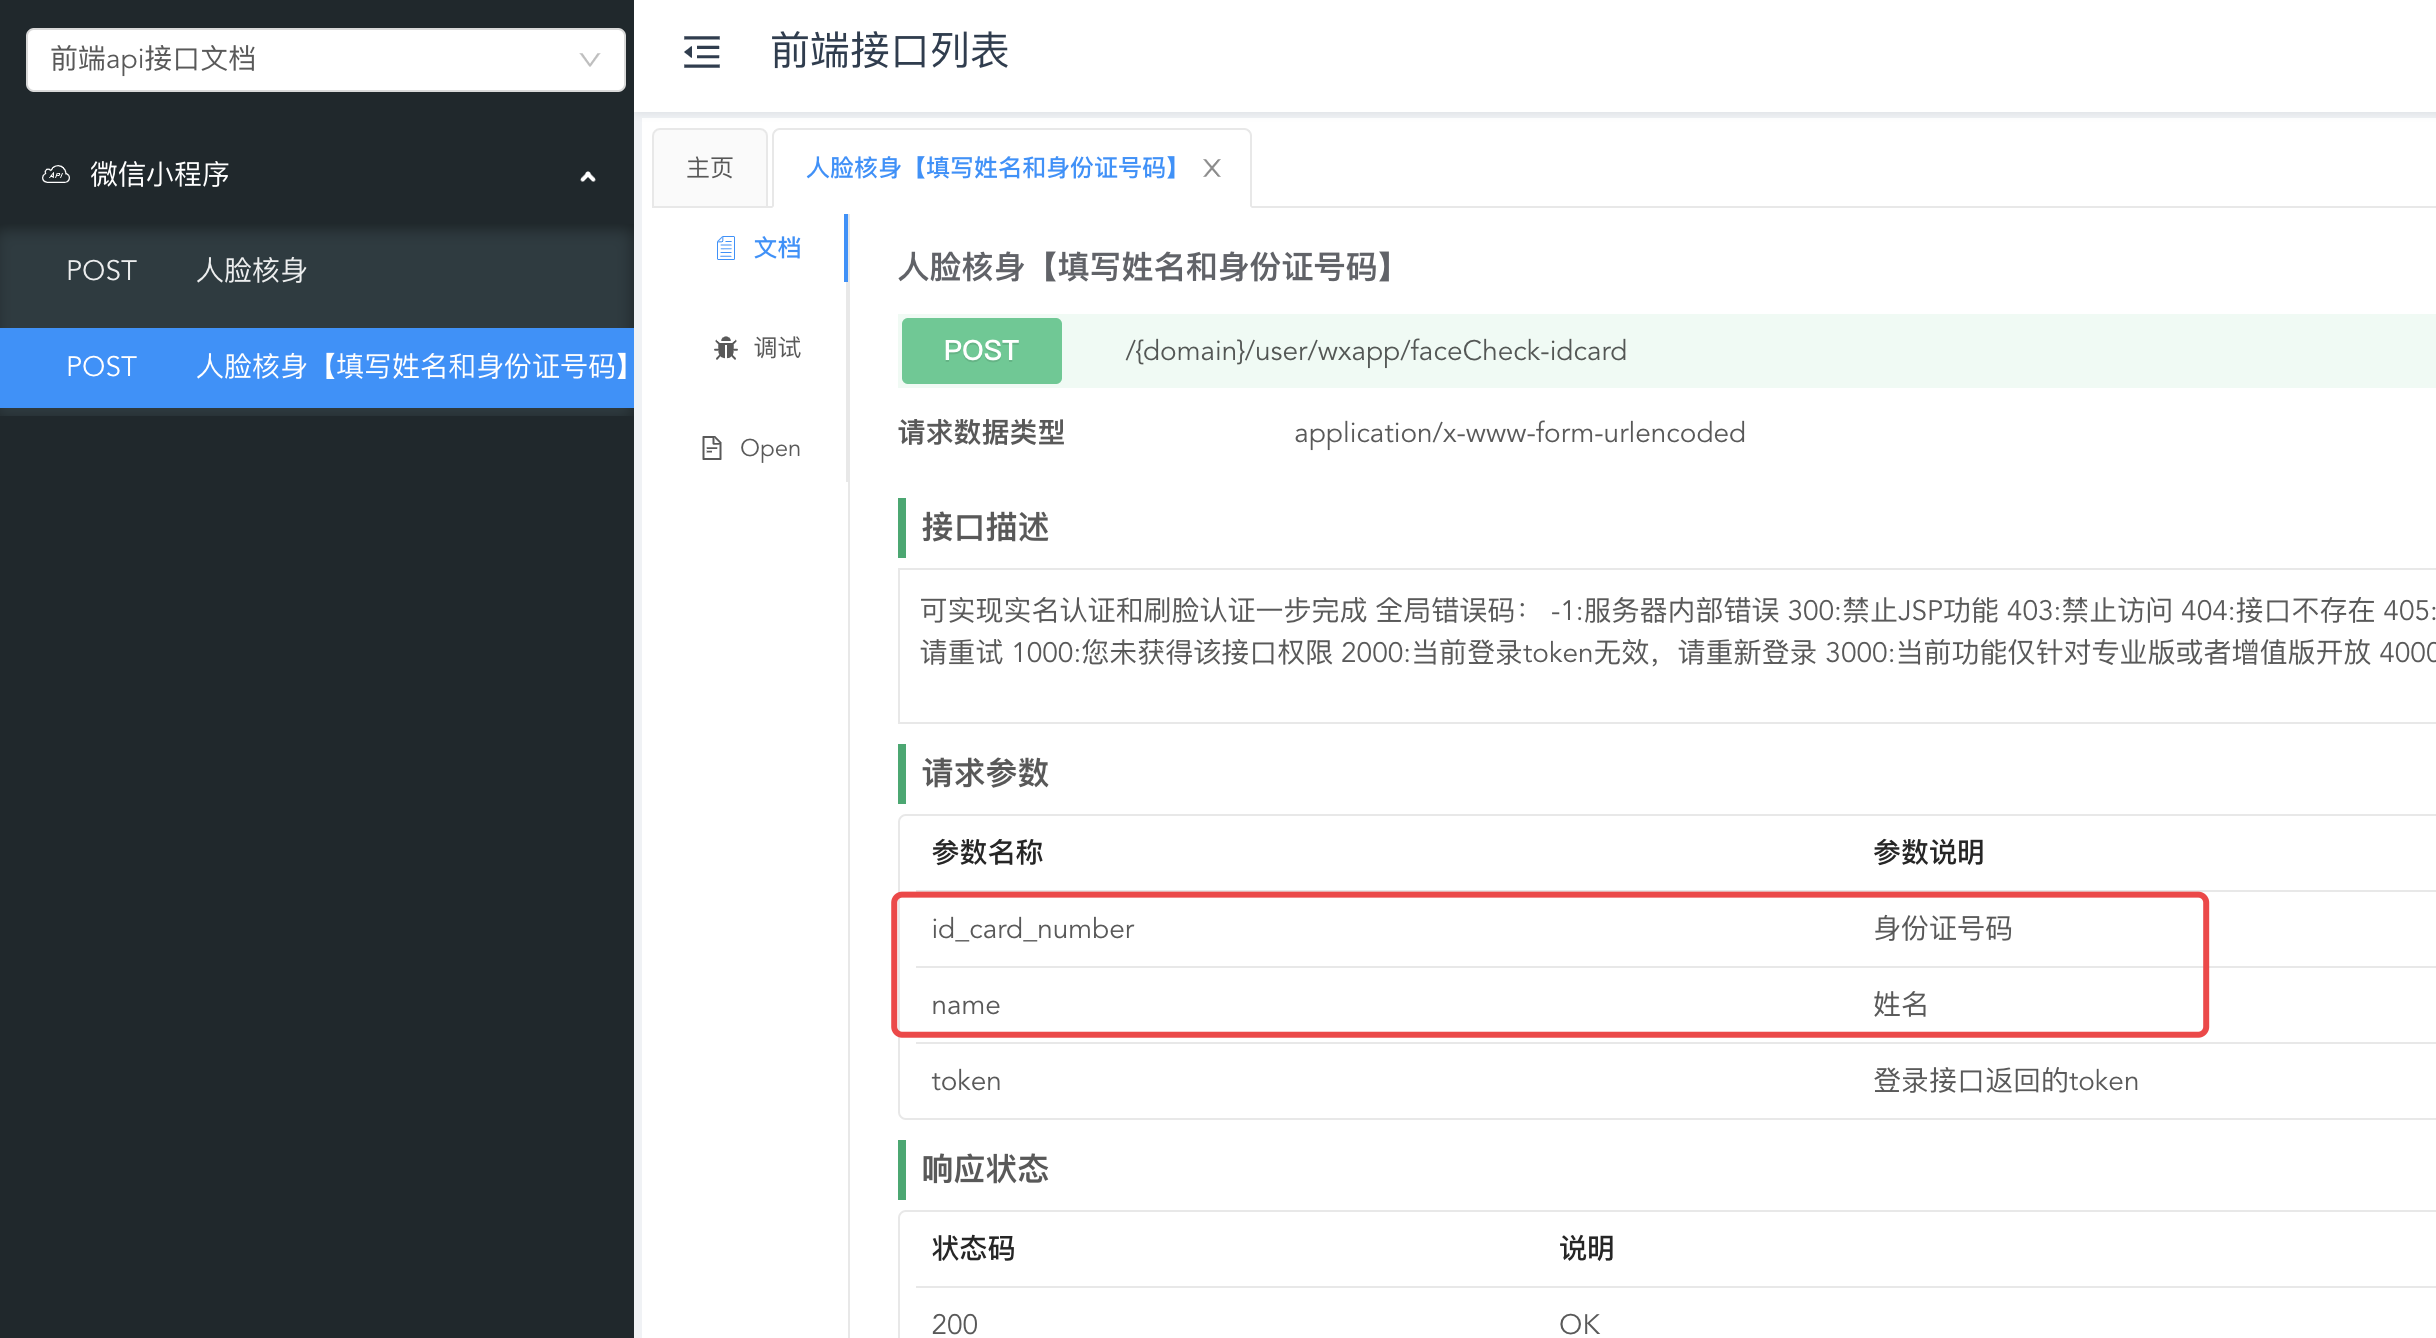Click the token parameter row
This screenshot has height=1338, width=2436.
[x=966, y=1081]
